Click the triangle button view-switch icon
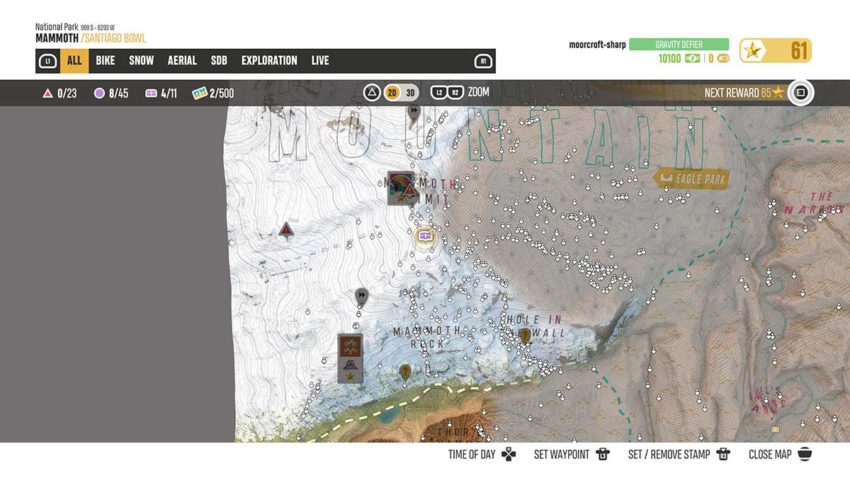 [x=371, y=93]
